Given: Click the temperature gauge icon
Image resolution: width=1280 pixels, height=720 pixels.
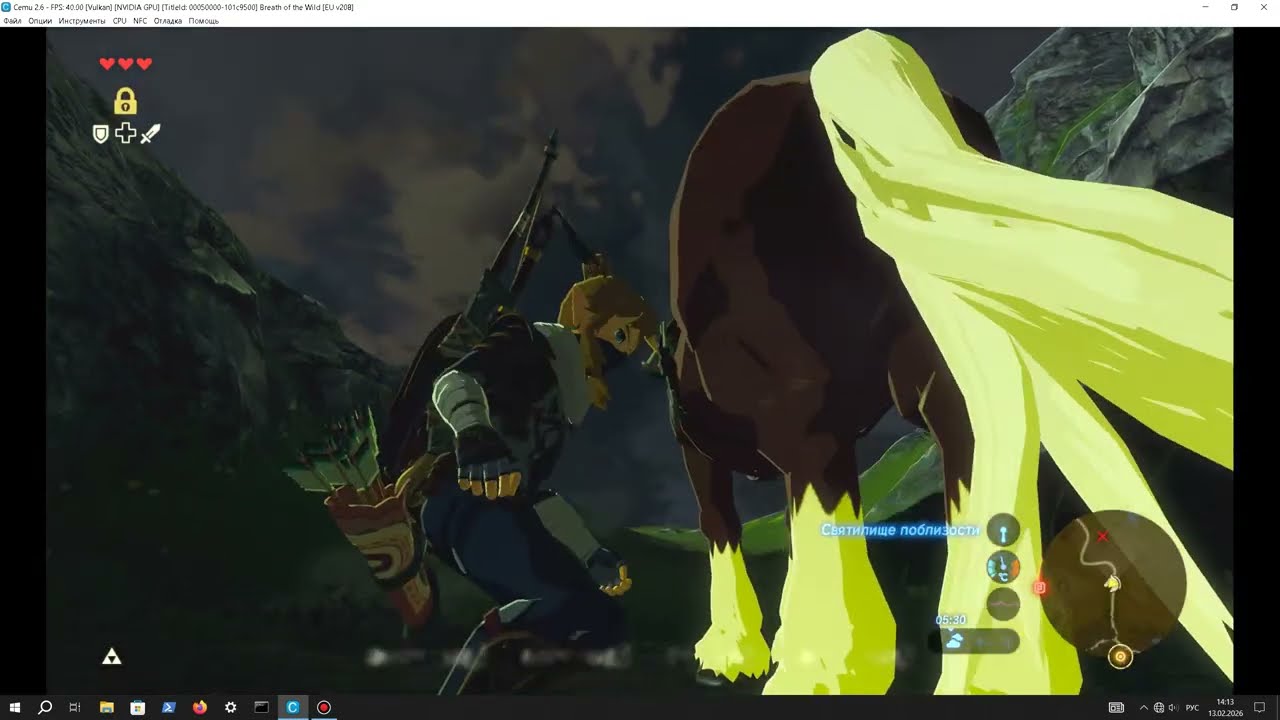Looking at the screenshot, I should pos(1003,567).
